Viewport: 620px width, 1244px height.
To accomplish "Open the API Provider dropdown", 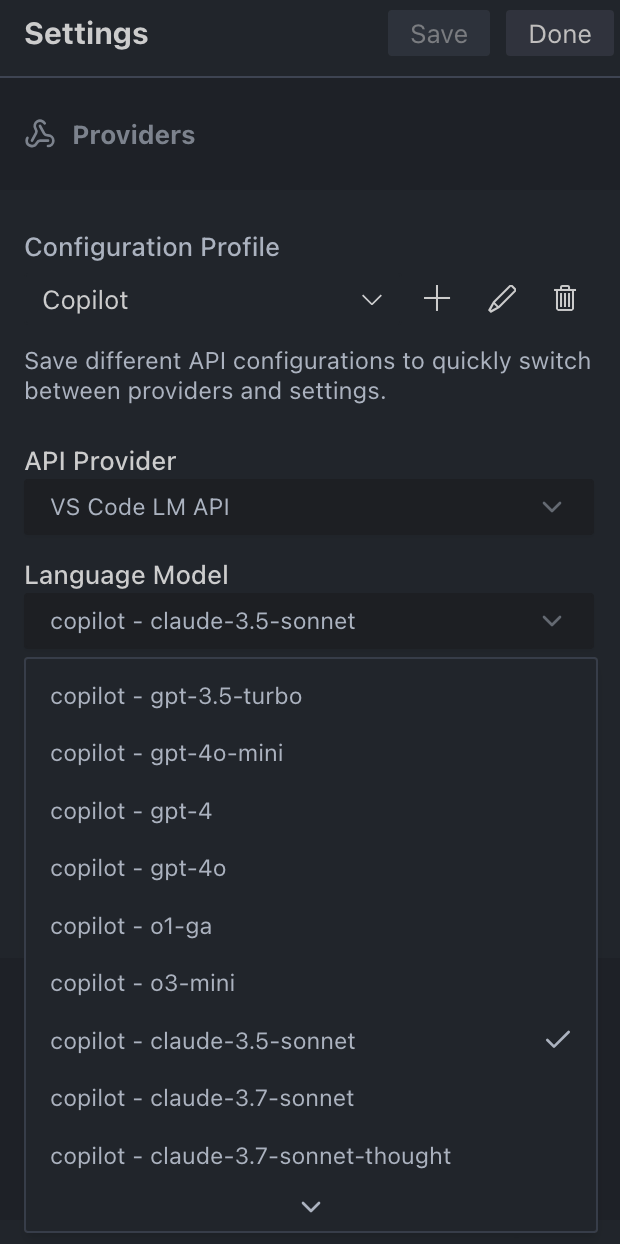I will point(308,507).
